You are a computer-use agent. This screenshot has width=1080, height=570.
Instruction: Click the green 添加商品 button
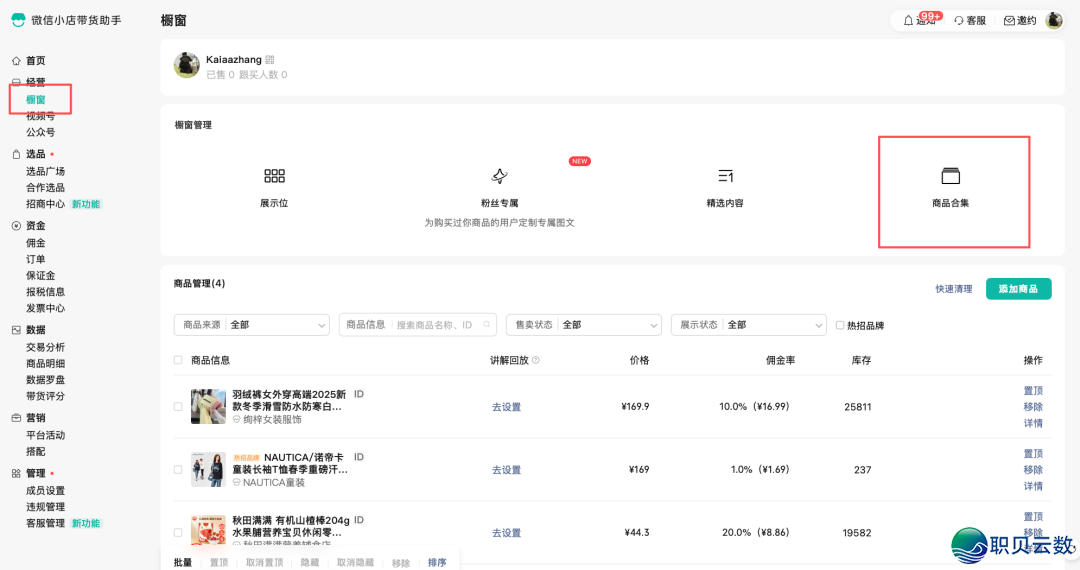[1018, 289]
